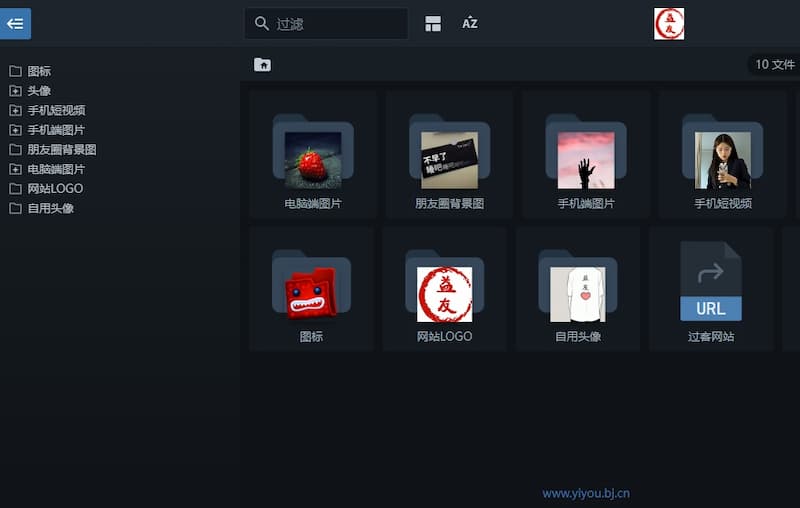Click the red seal logo in header
The image size is (800, 508).
click(x=669, y=23)
